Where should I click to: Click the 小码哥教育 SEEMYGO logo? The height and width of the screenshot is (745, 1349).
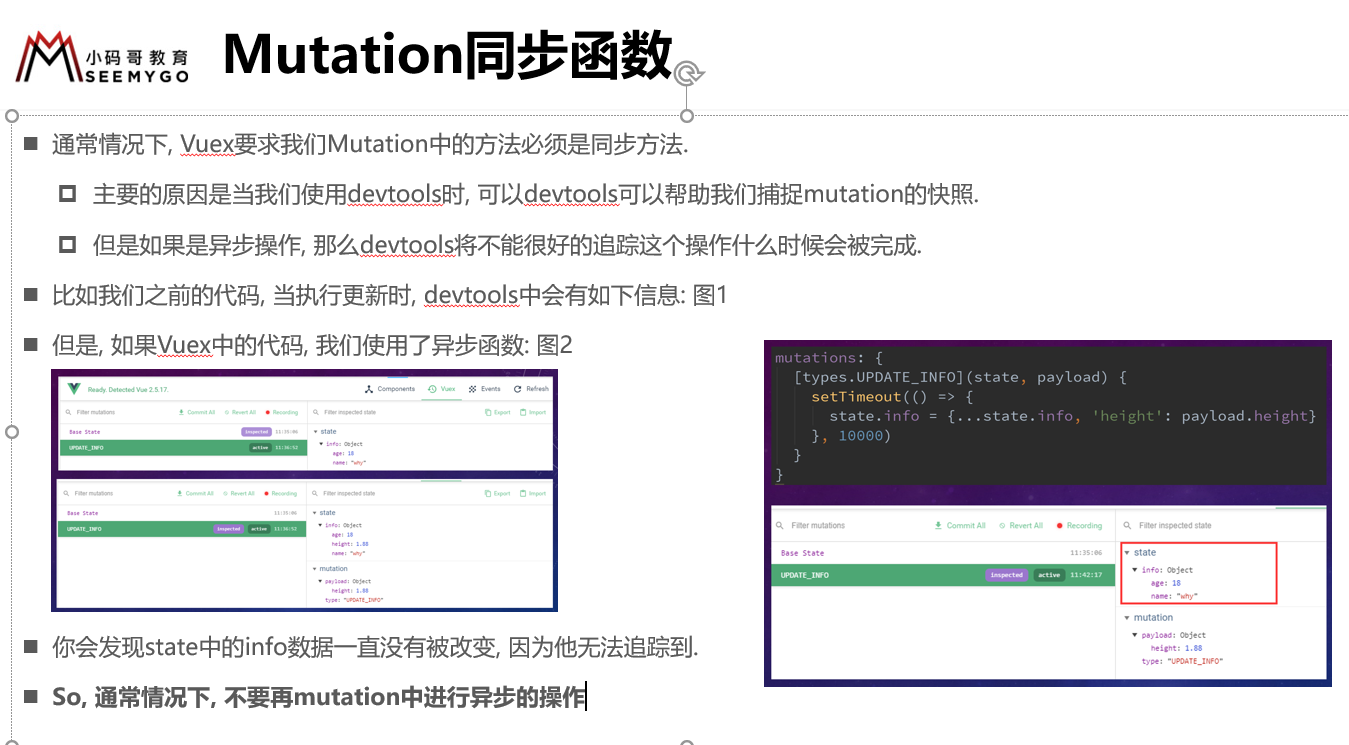click(x=102, y=58)
